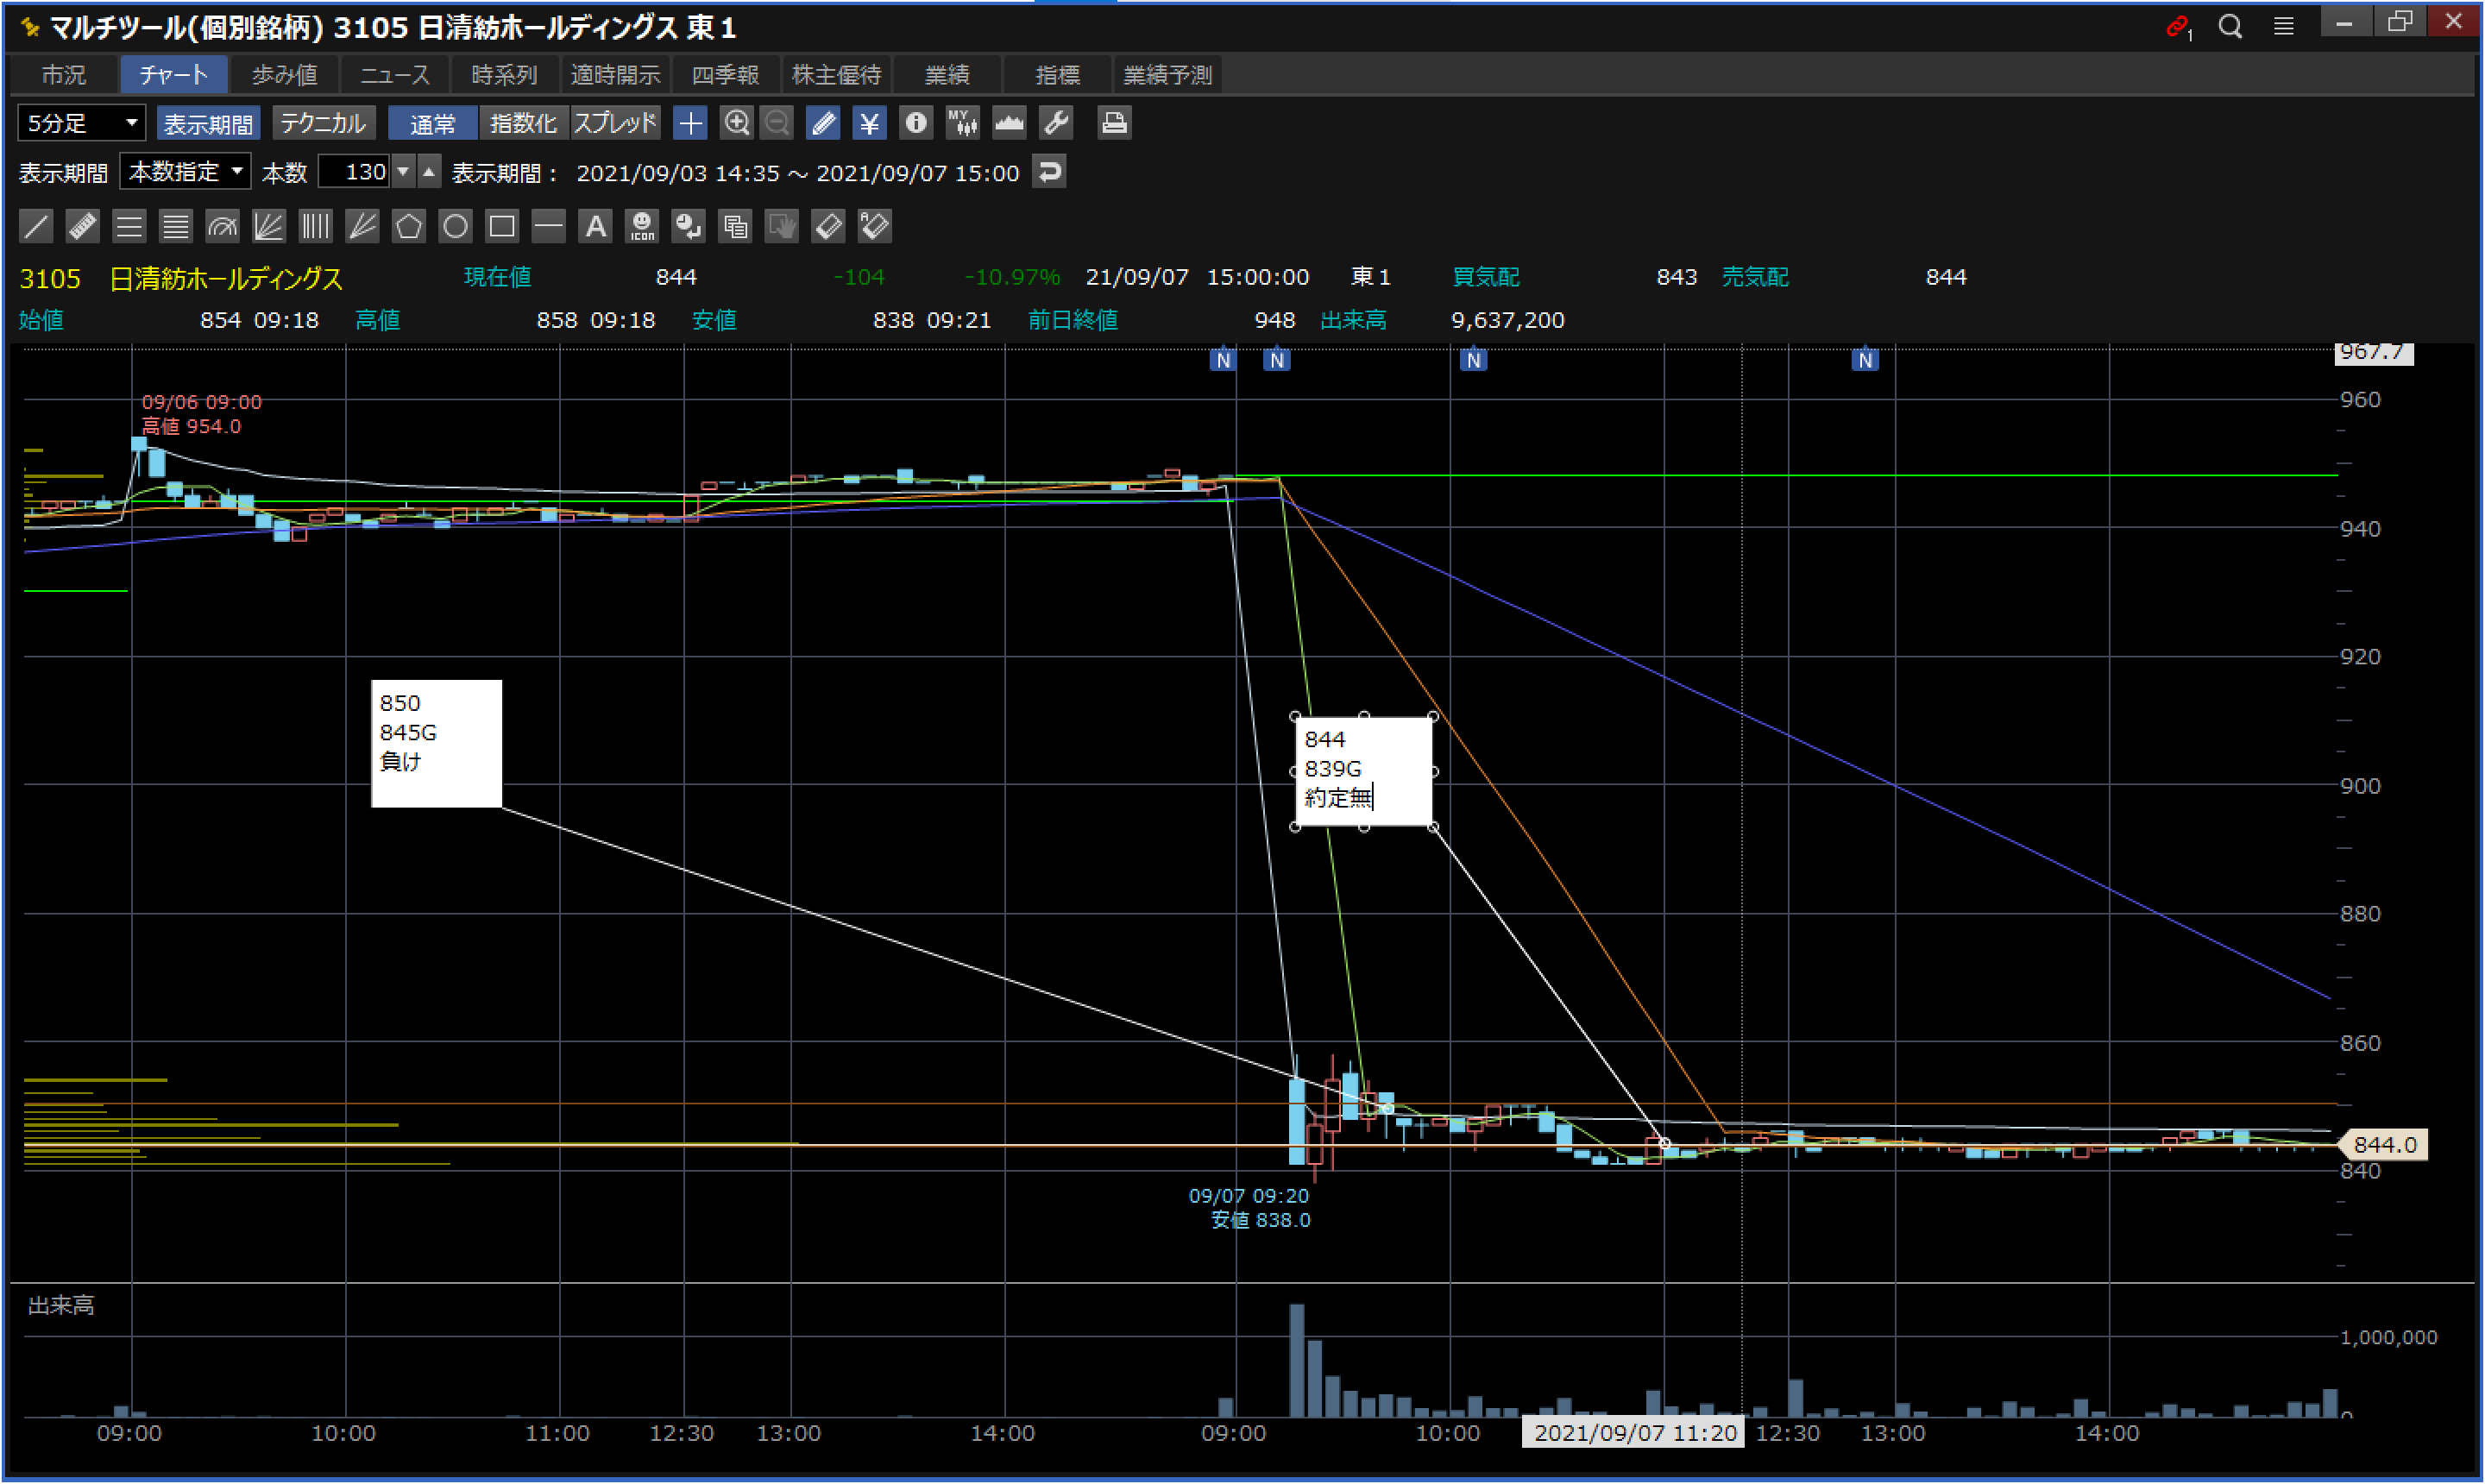2485x1484 pixels.
Task: Toggle the yen price display button
Action: [869, 123]
